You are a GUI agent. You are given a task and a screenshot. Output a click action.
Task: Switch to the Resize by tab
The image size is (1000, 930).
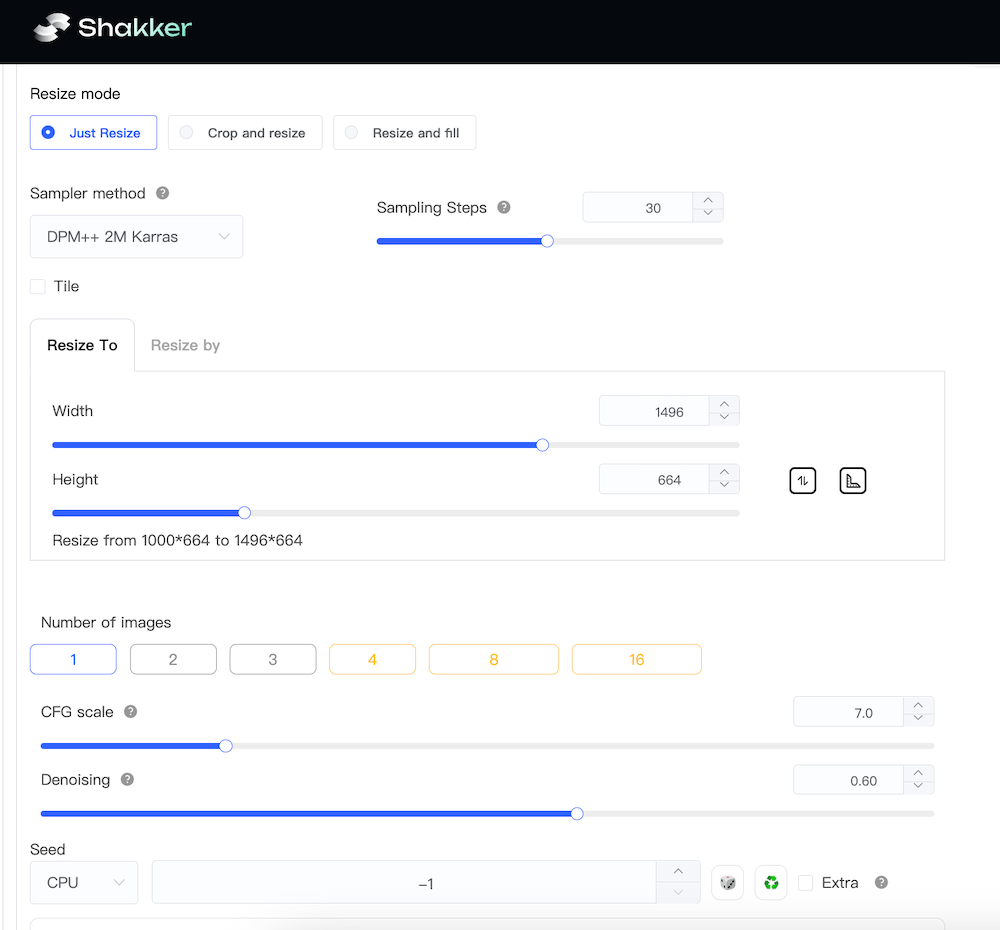click(x=185, y=345)
